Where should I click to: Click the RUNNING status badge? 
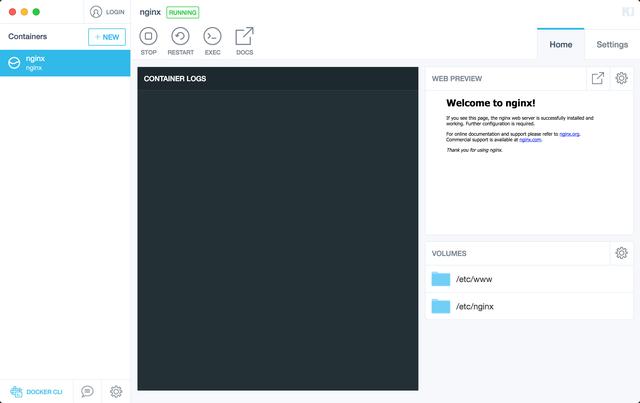click(182, 12)
